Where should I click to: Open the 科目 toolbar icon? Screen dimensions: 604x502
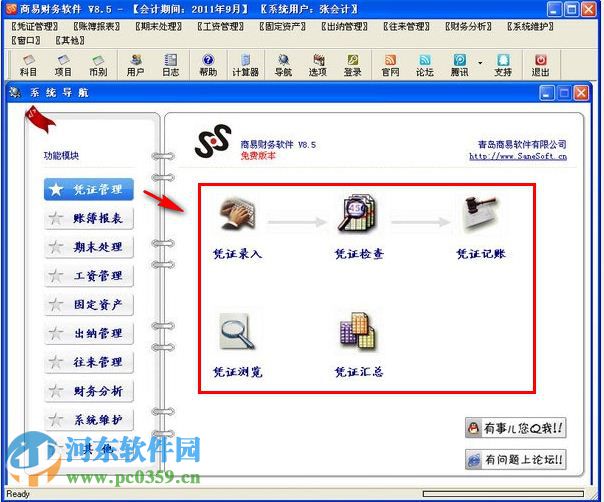click(x=28, y=65)
